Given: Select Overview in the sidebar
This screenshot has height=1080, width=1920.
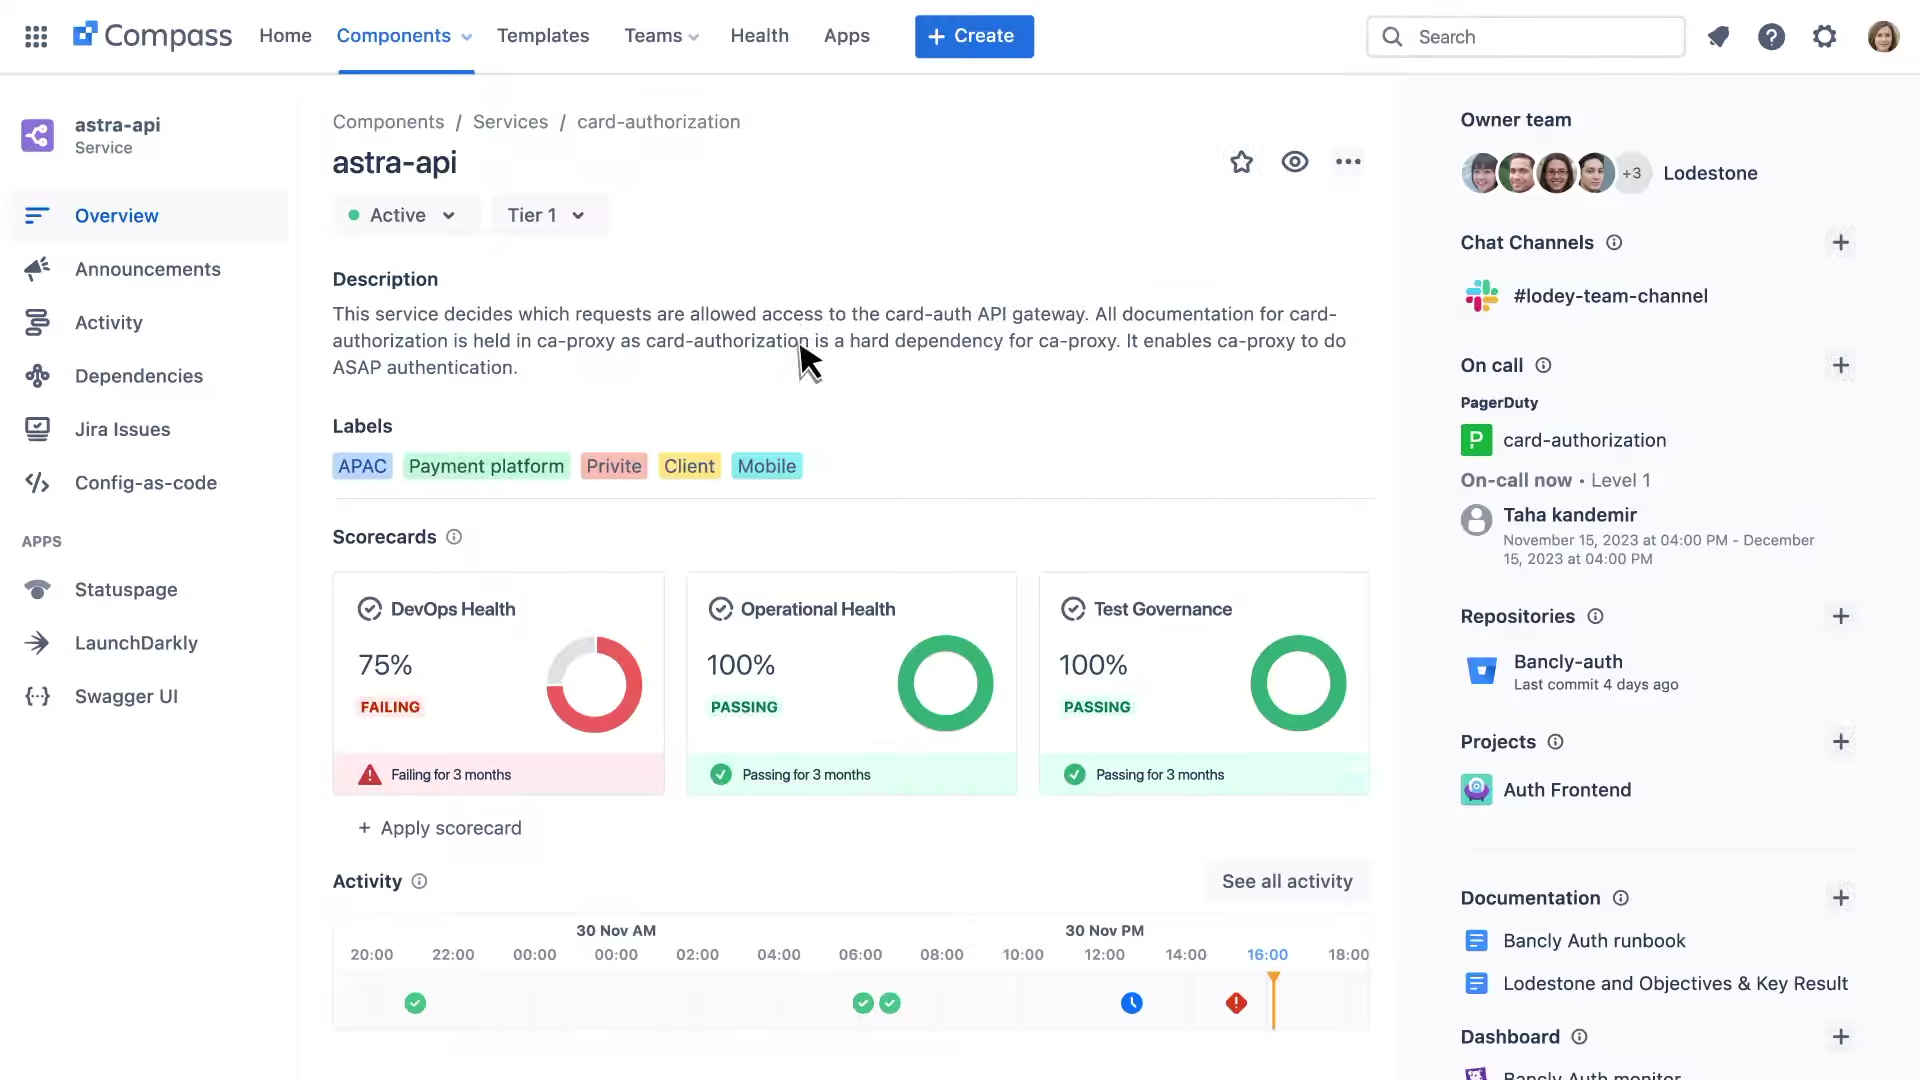Looking at the screenshot, I should point(149,215).
